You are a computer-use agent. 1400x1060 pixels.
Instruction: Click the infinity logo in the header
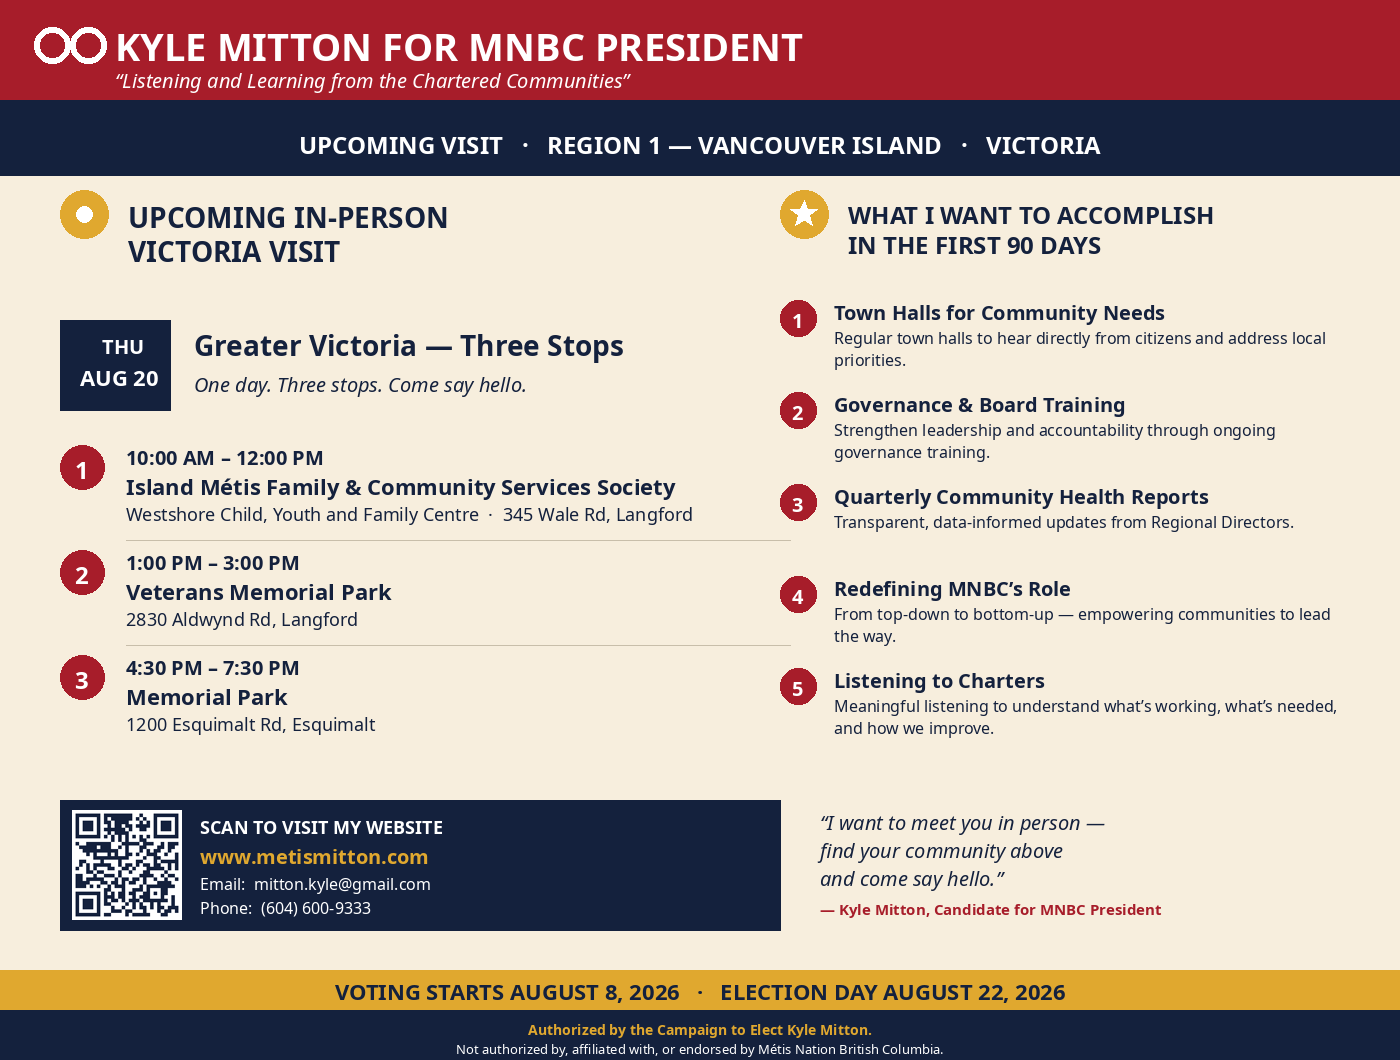pos(70,46)
